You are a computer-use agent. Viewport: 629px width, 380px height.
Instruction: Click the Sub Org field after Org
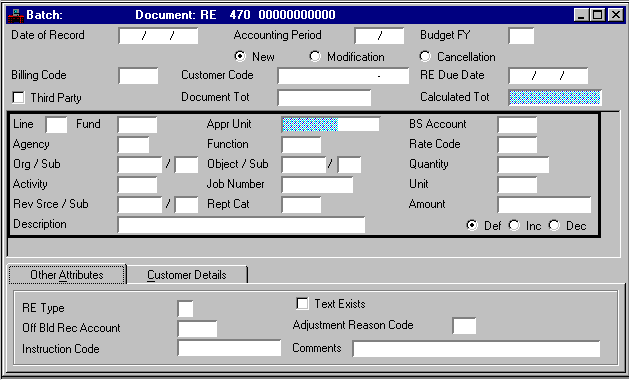coord(186,165)
